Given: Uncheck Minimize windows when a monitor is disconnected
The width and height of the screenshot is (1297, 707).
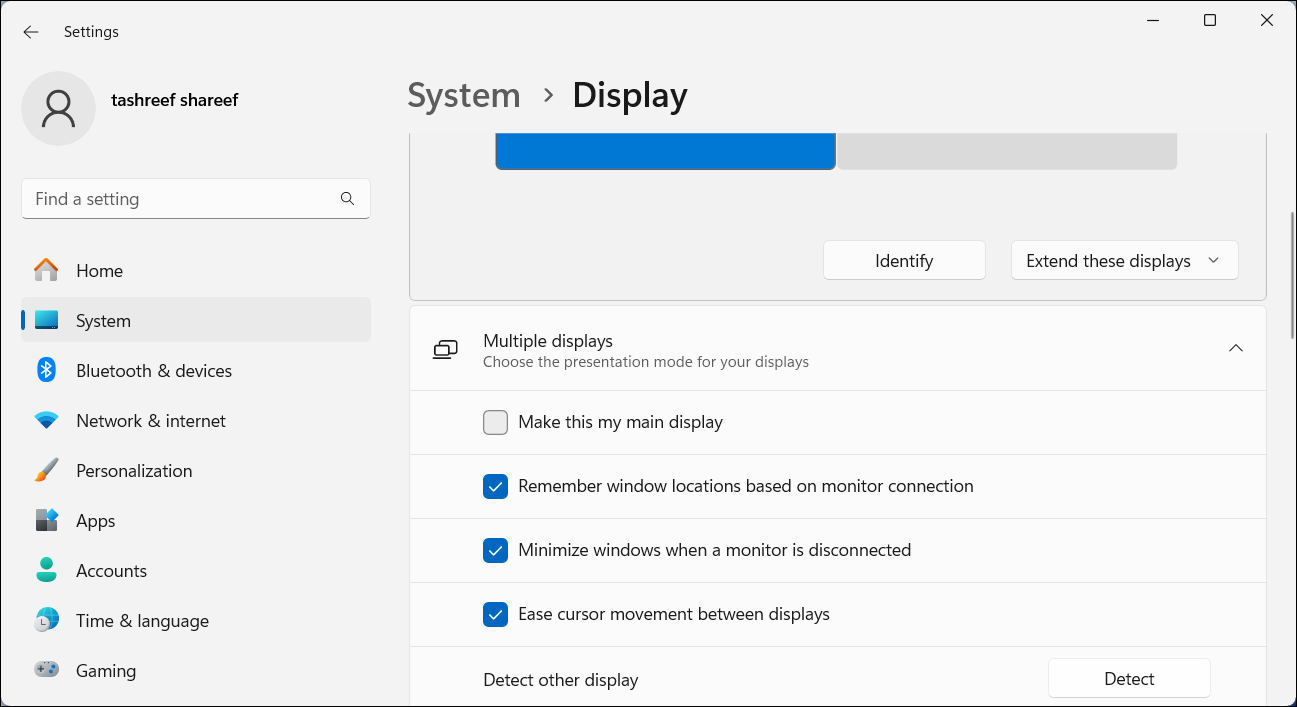Looking at the screenshot, I should (x=495, y=550).
